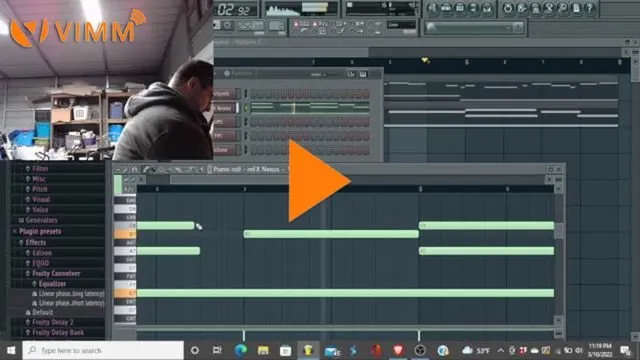
Task: Open the graph editor icon in channel rack header
Action: coord(351,74)
